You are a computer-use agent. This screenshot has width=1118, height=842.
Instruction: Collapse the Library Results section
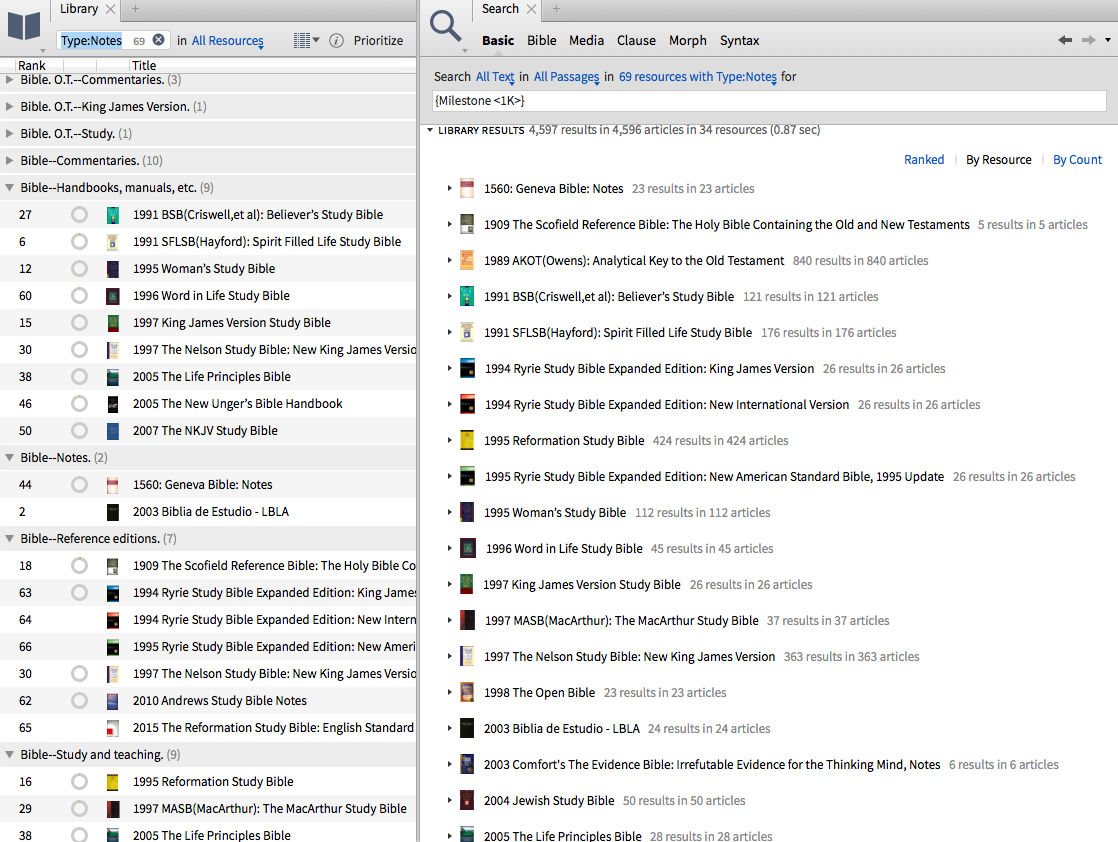[x=430, y=130]
